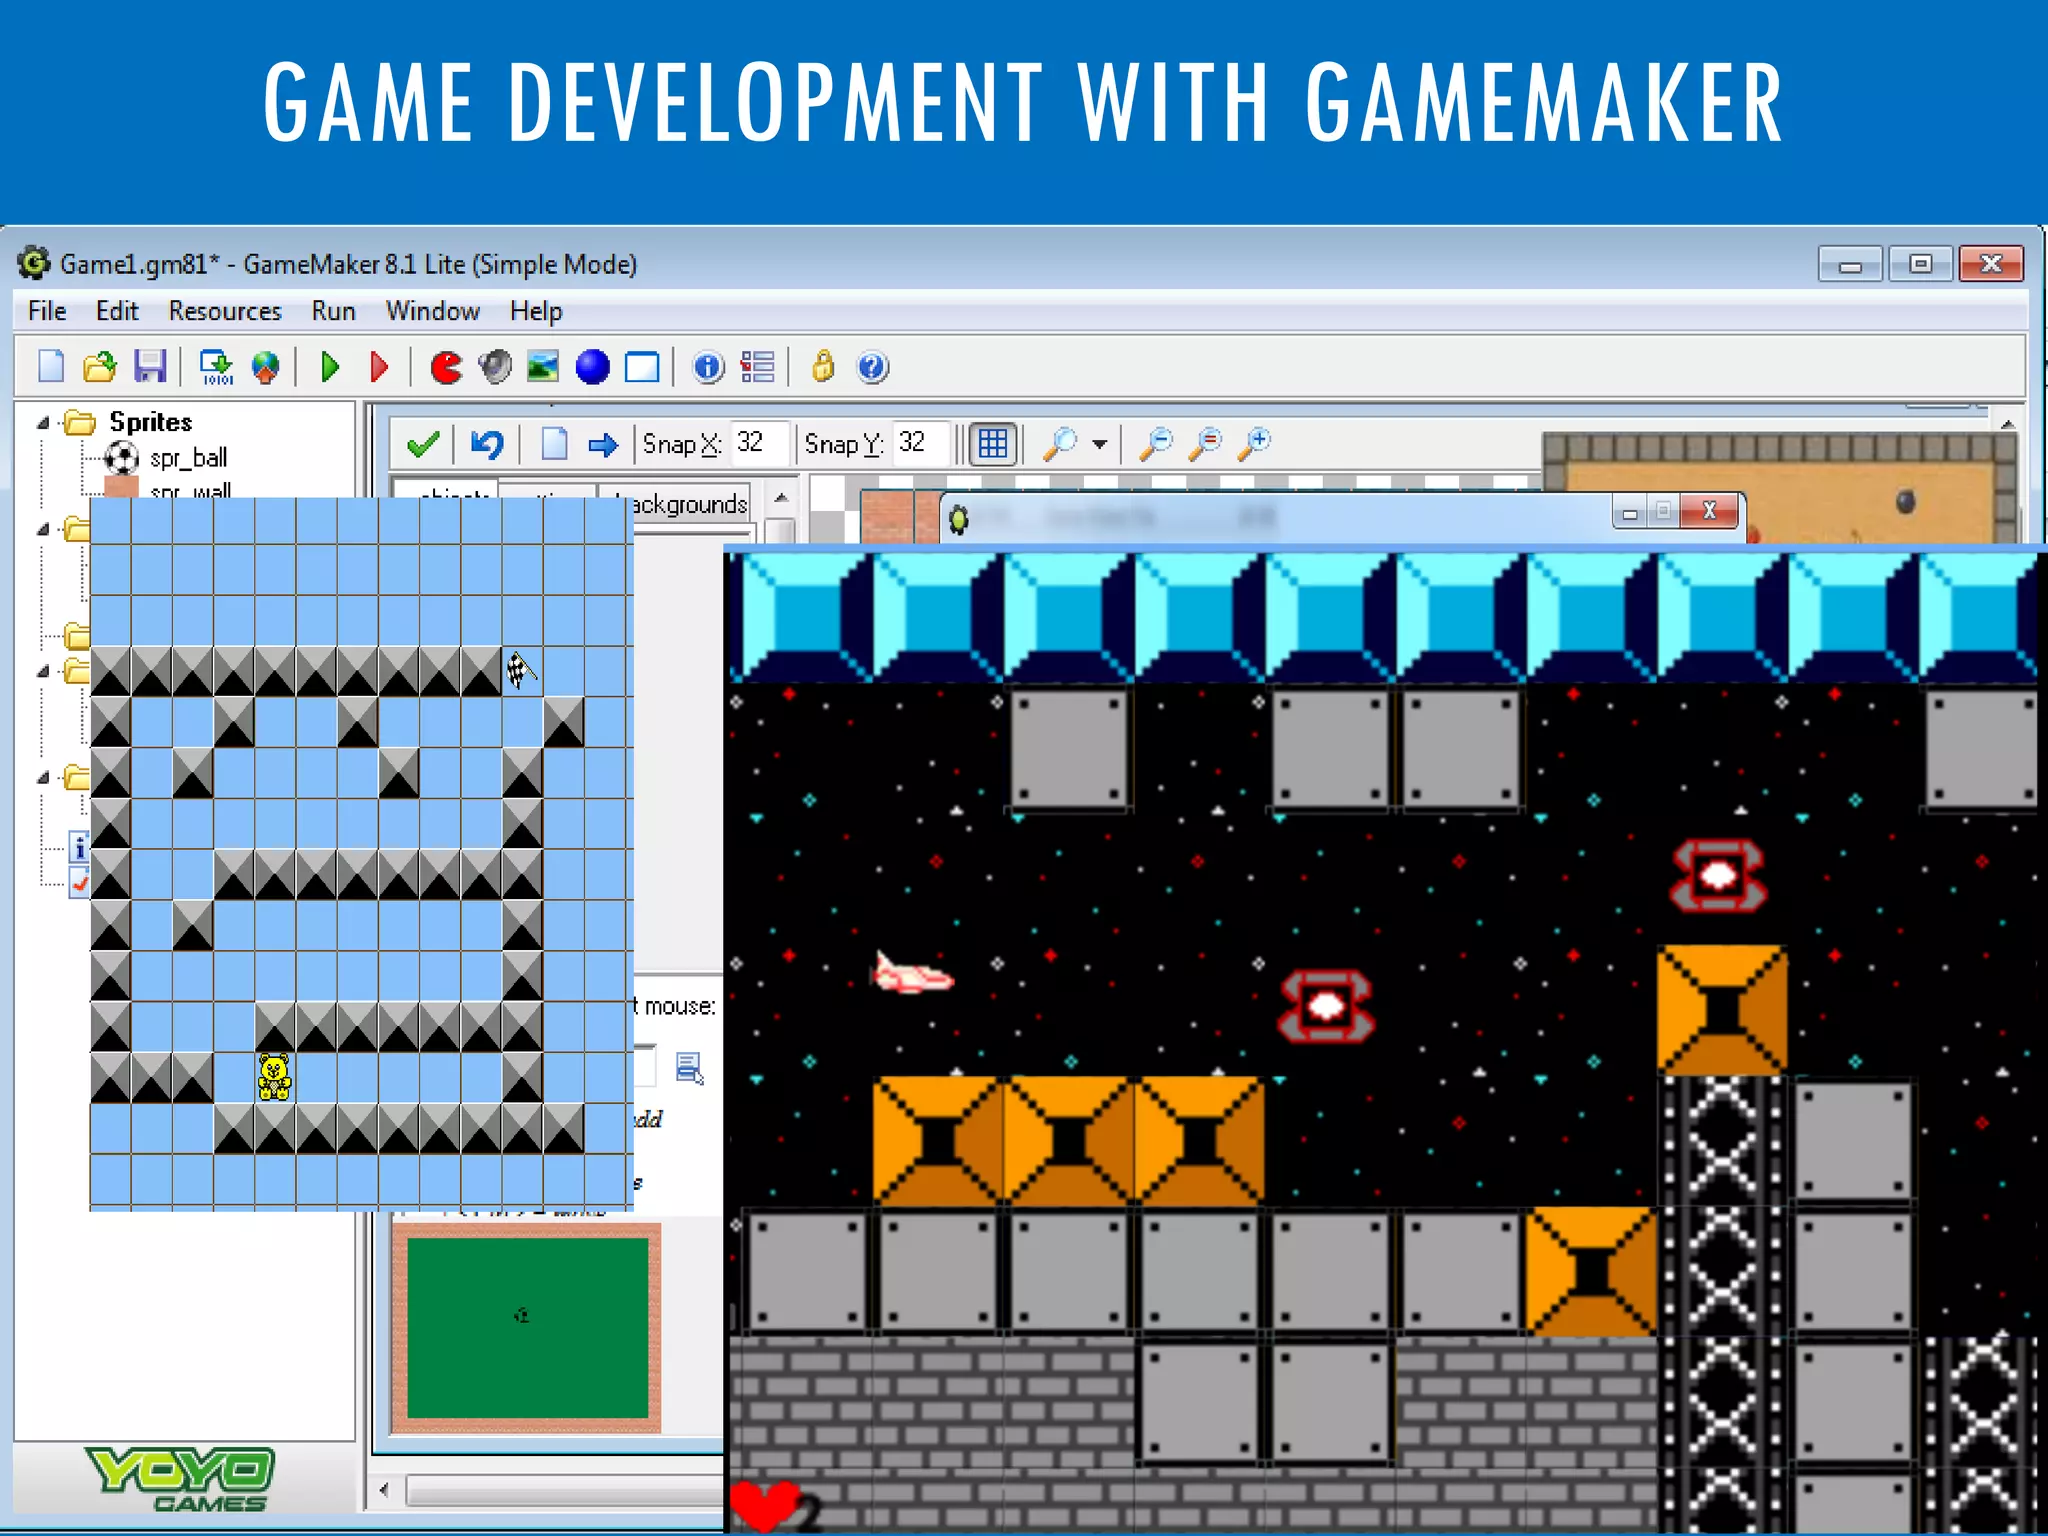Click the YoYo Games logo
The image size is (2048, 1536).
(182, 1478)
